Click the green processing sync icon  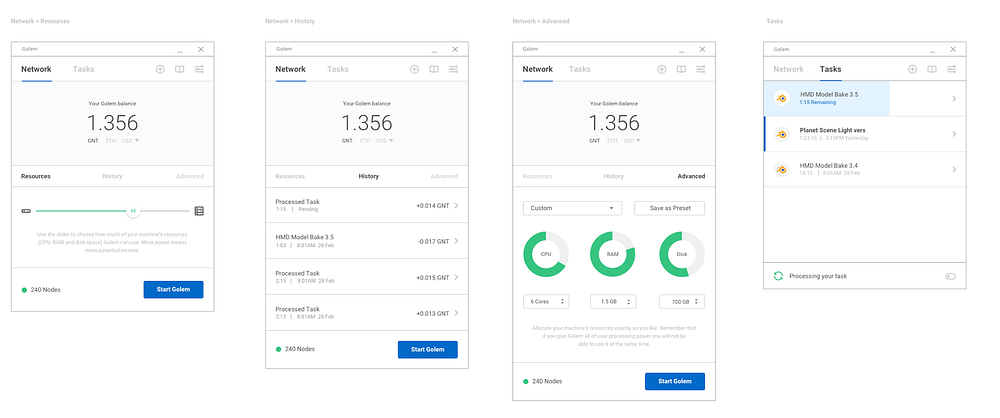coord(778,276)
